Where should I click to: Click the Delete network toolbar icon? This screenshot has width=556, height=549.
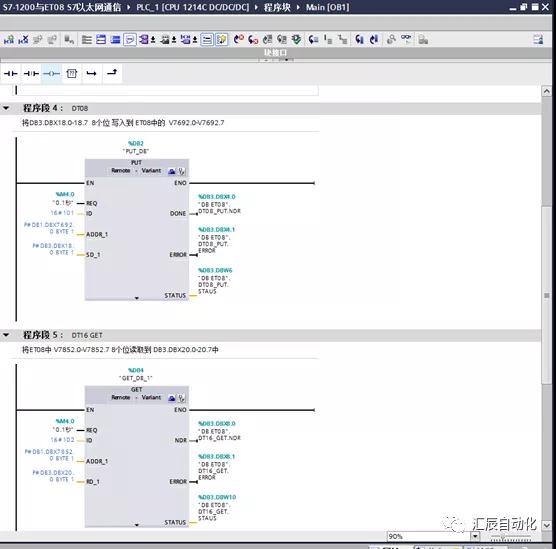23,40
